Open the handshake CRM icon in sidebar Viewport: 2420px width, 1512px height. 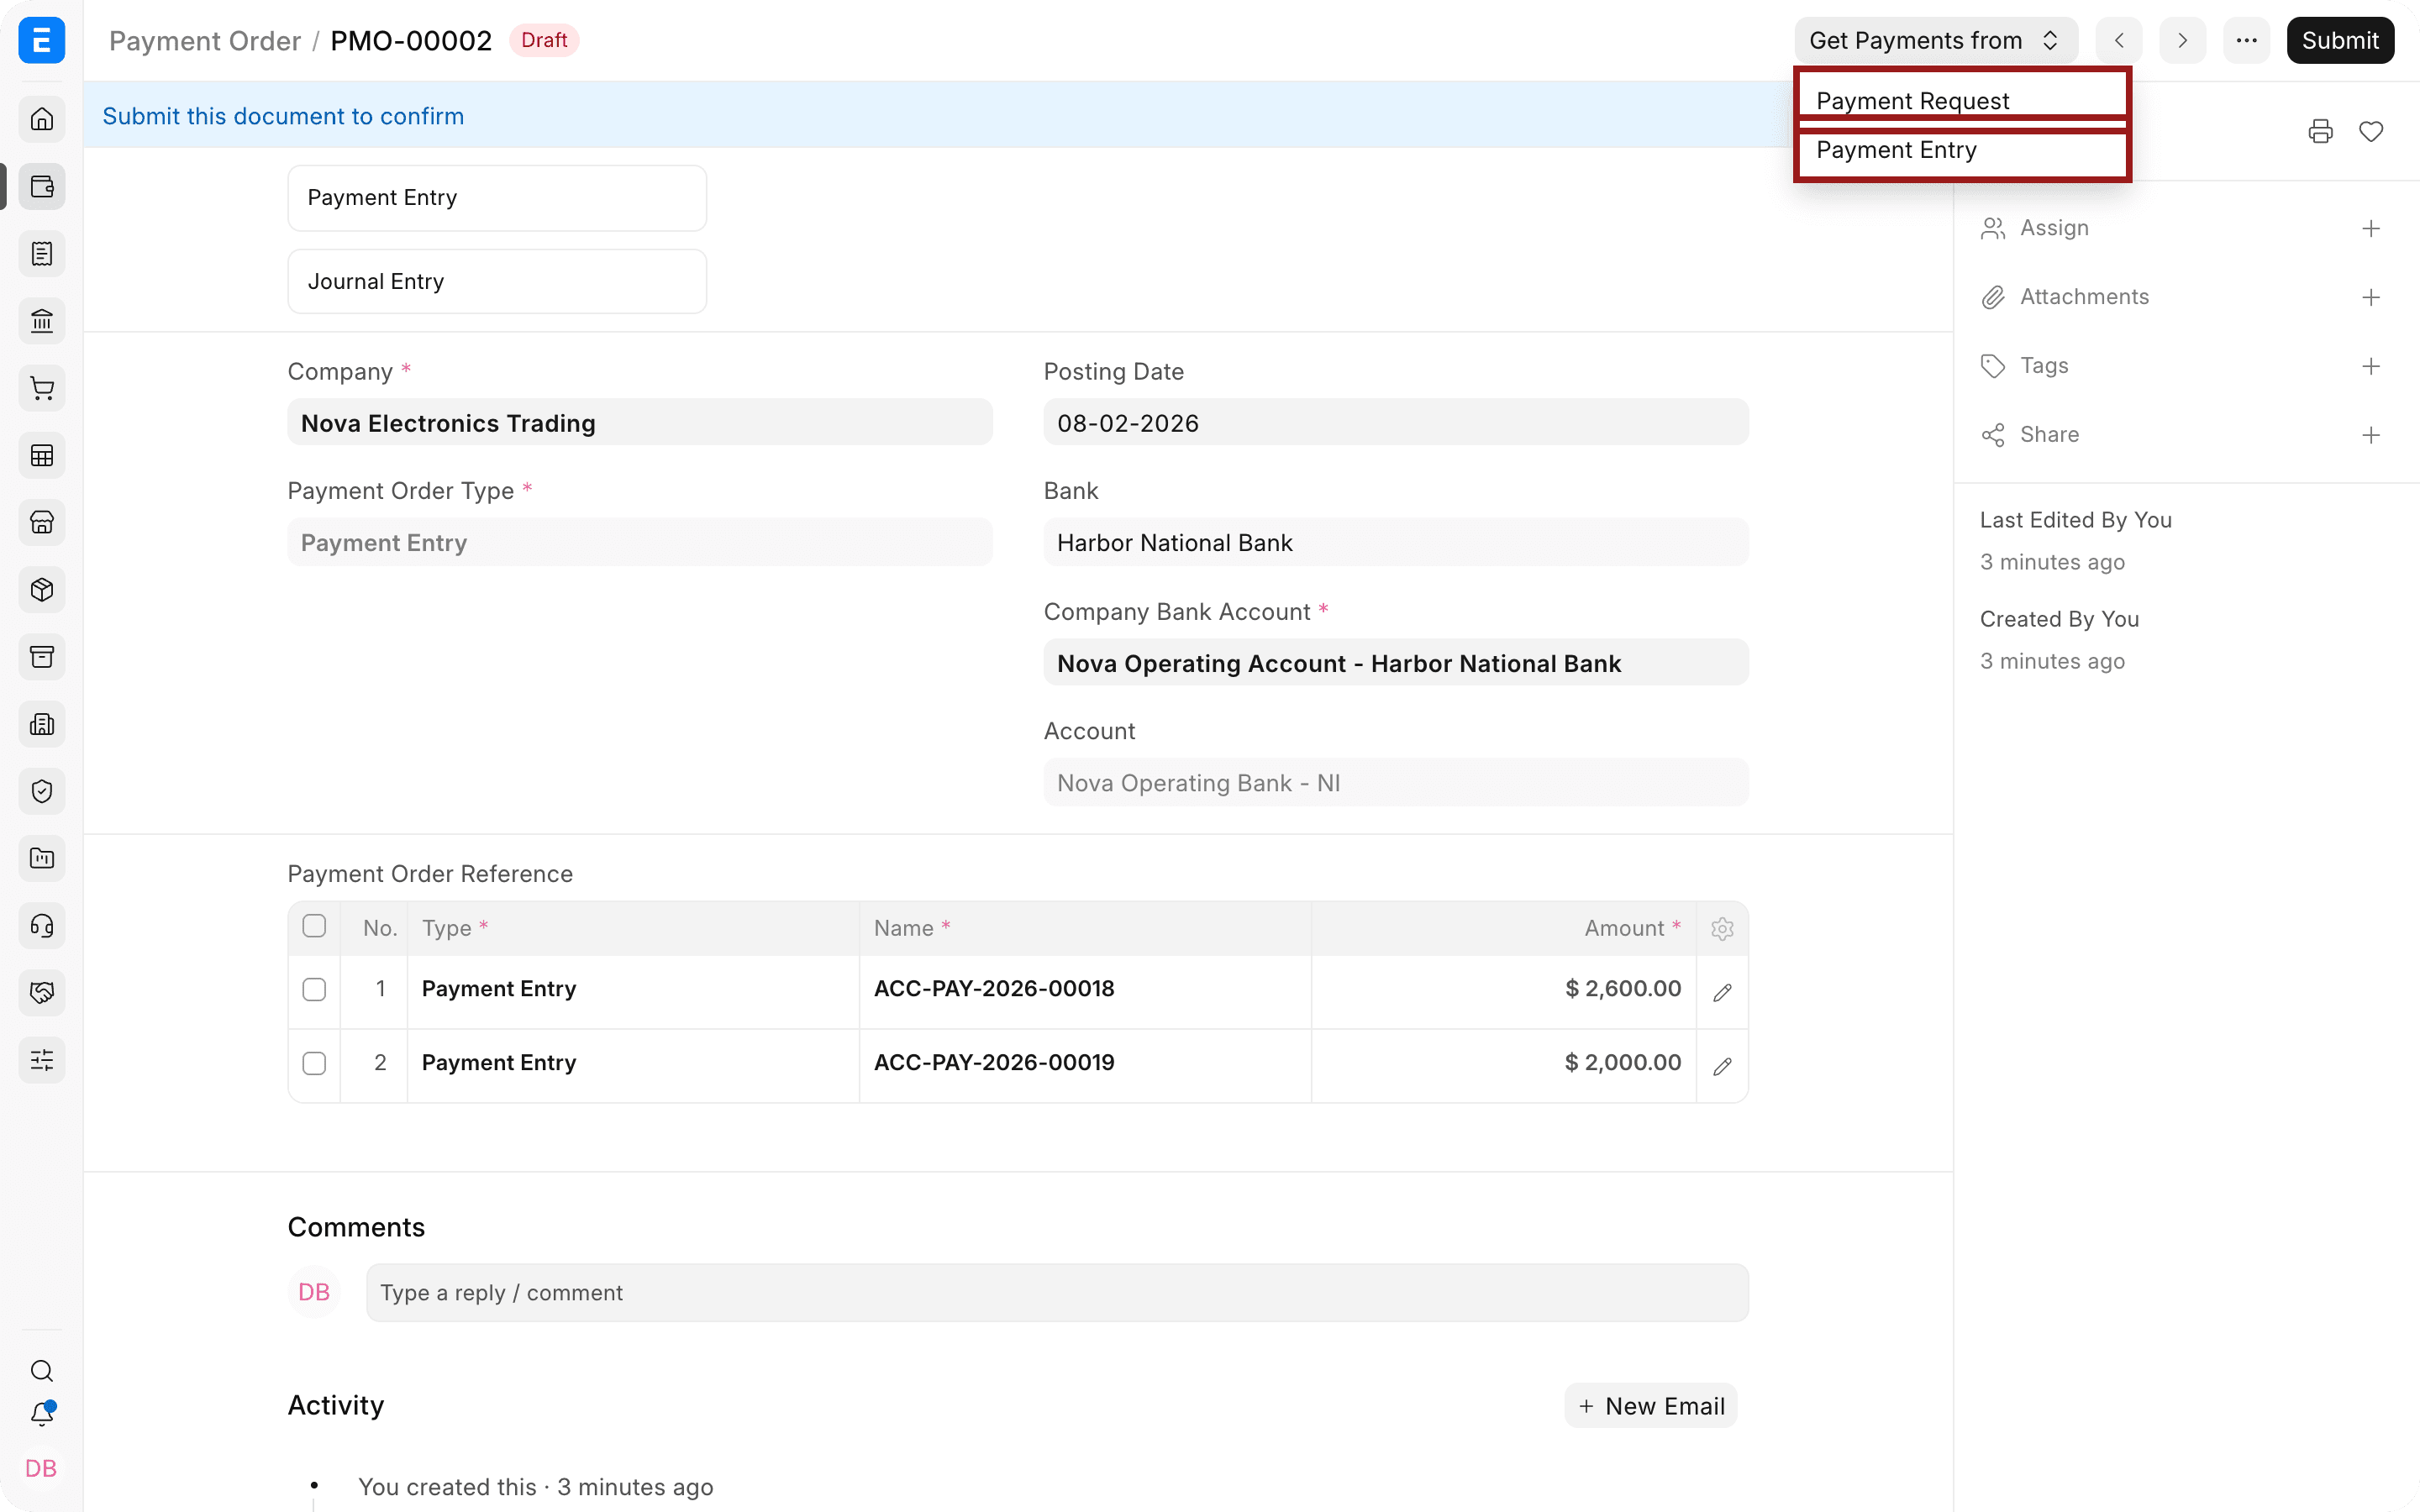click(42, 993)
